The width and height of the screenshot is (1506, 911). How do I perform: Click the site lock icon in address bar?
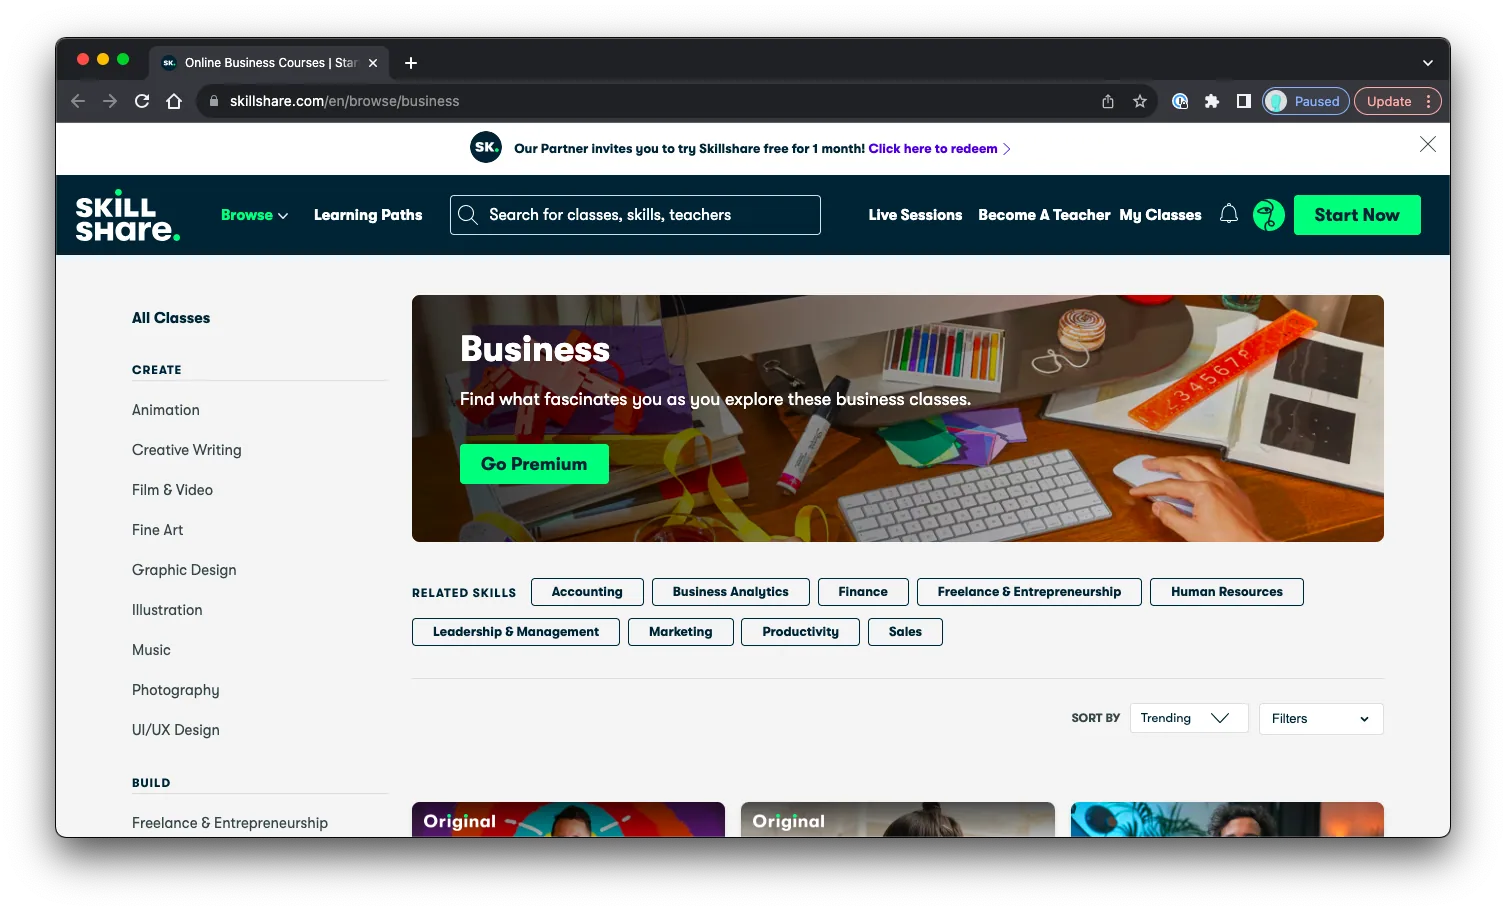coord(214,101)
